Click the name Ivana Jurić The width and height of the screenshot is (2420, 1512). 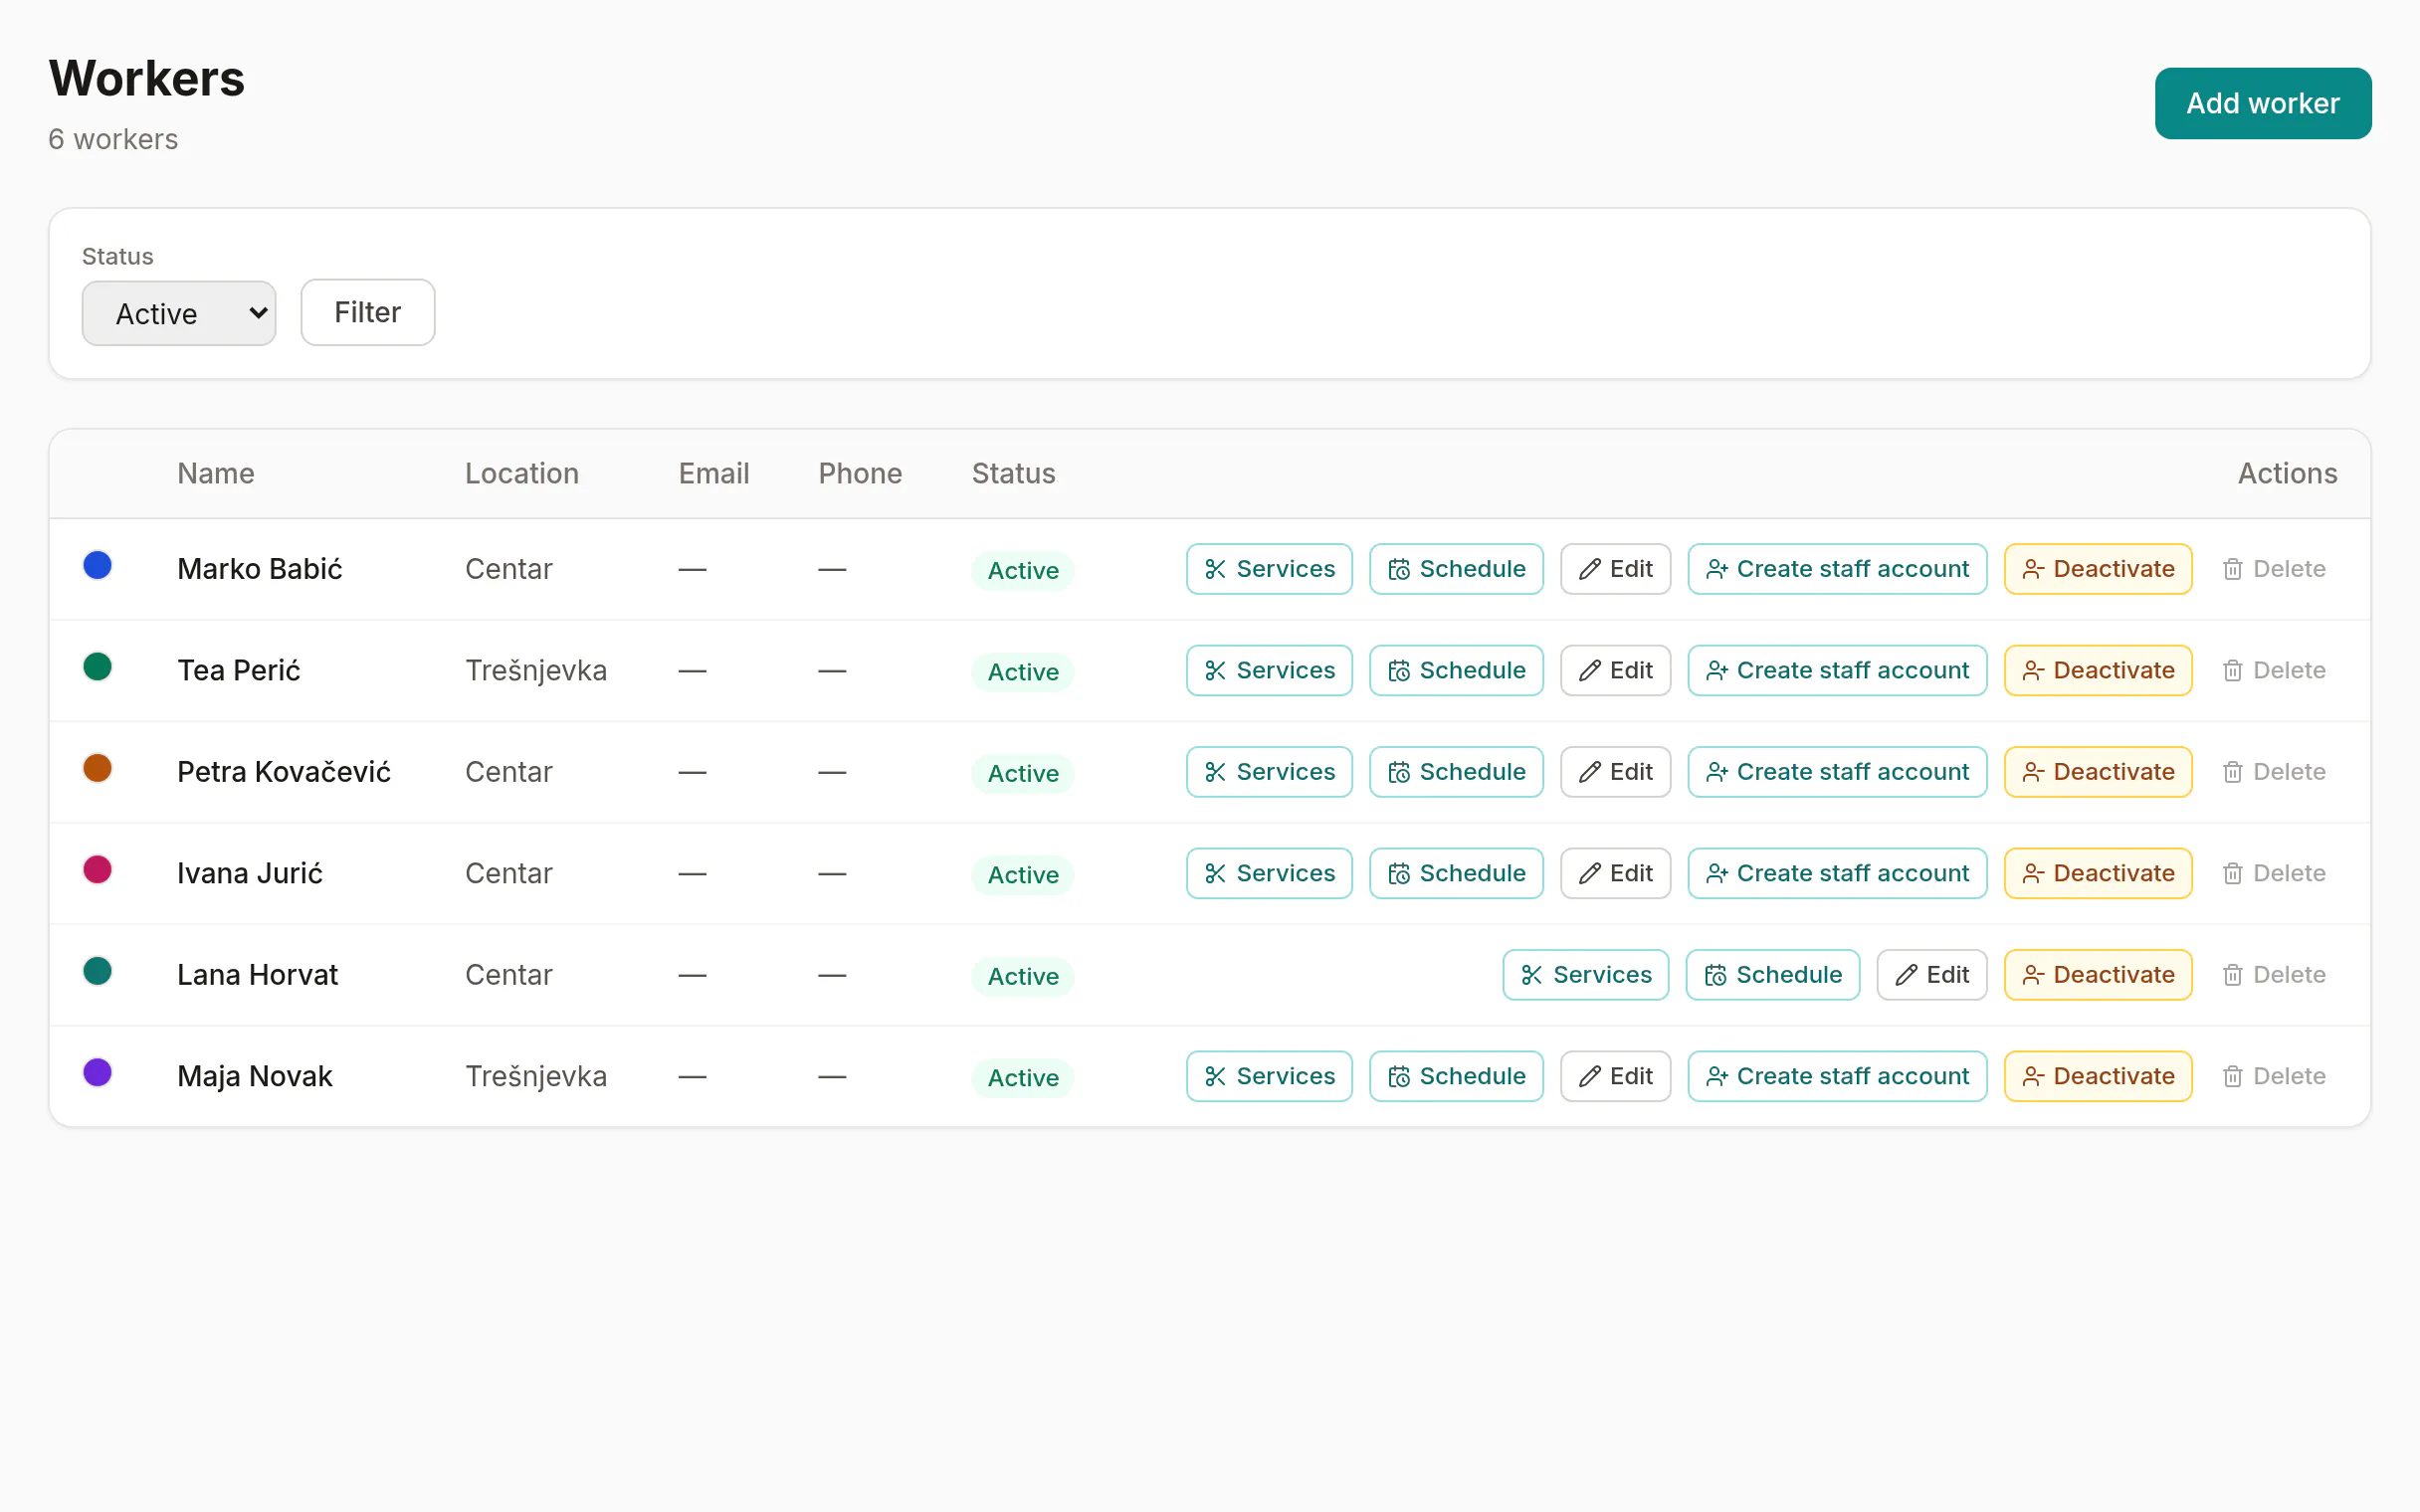tap(249, 873)
